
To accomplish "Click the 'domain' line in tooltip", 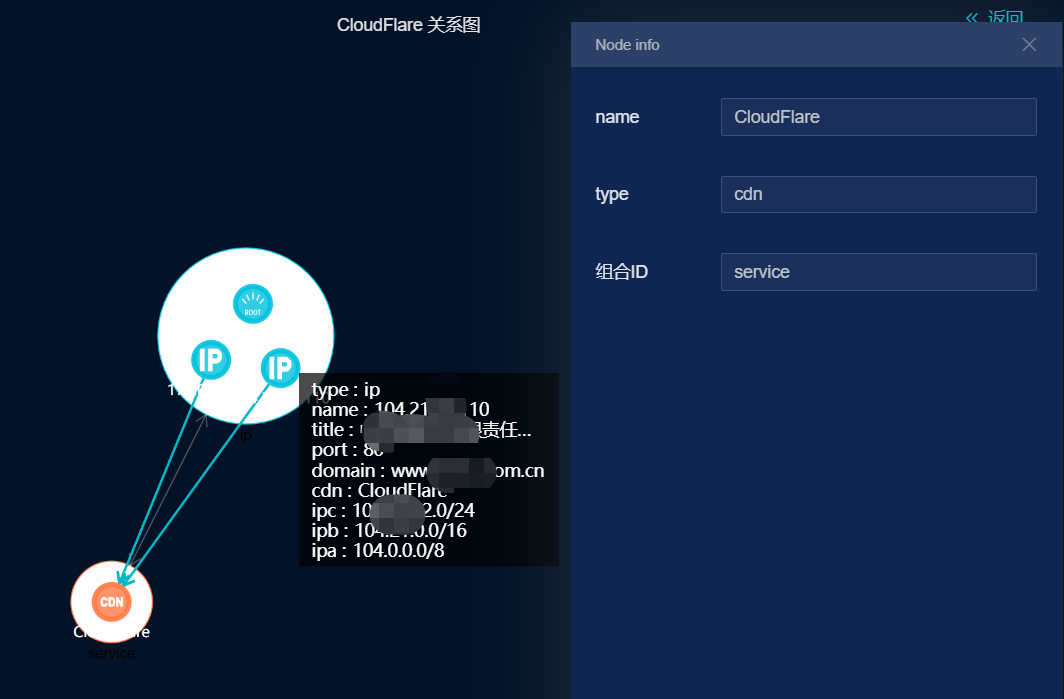I will (x=428, y=470).
